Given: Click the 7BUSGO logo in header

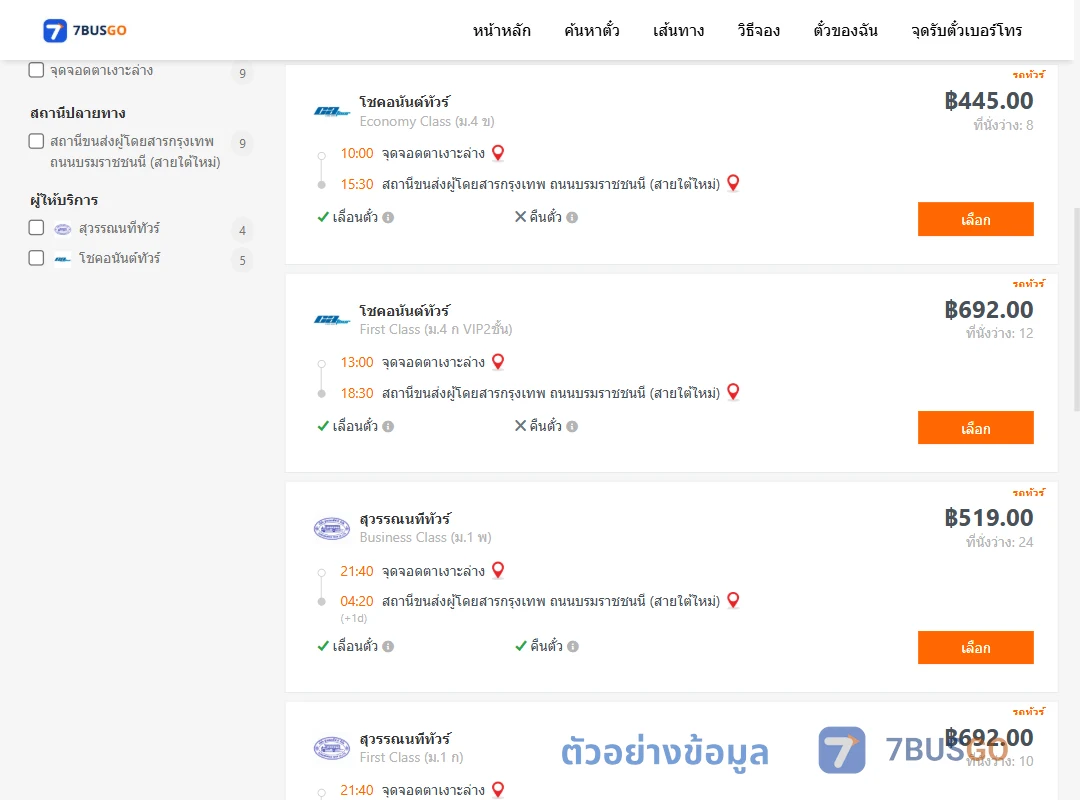Looking at the screenshot, I should 85,30.
